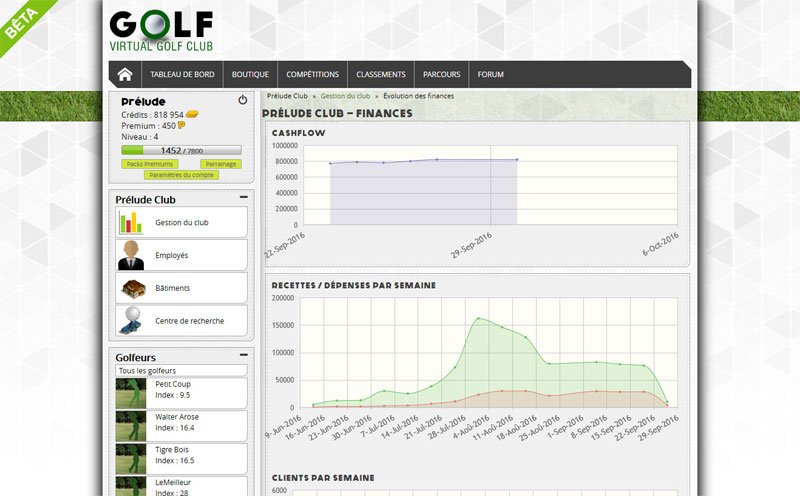Click Centre de recherche sidebar label

189,321
